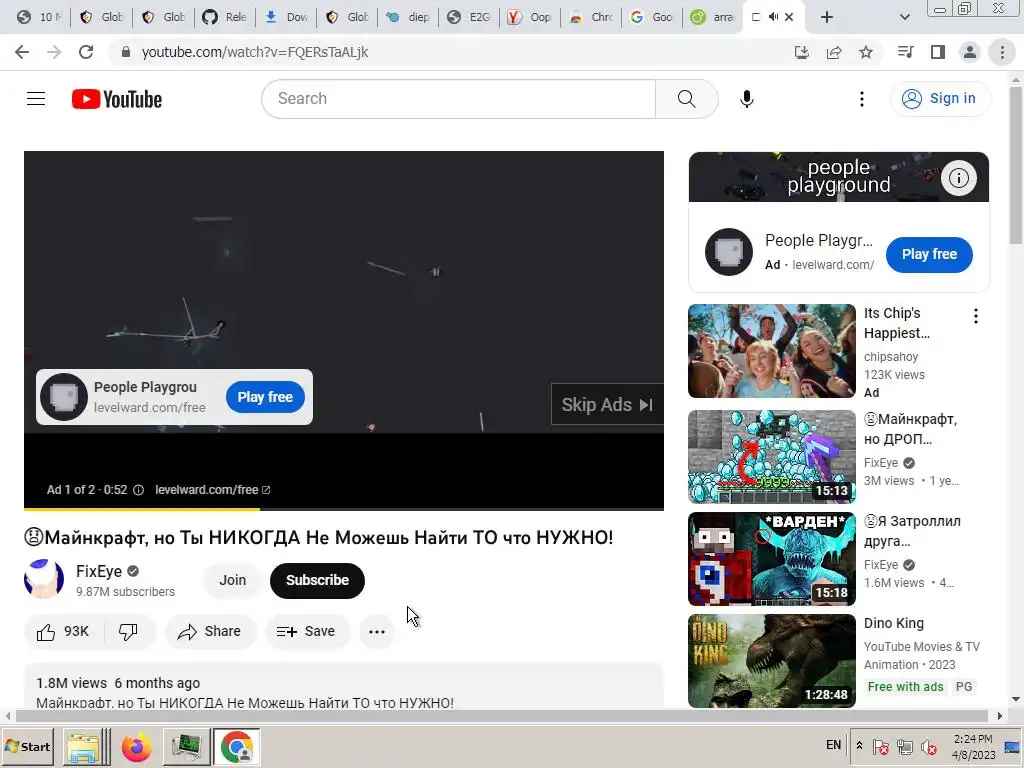This screenshot has height=768, width=1024.
Task: Open volume icon in system tray
Action: tap(928, 746)
